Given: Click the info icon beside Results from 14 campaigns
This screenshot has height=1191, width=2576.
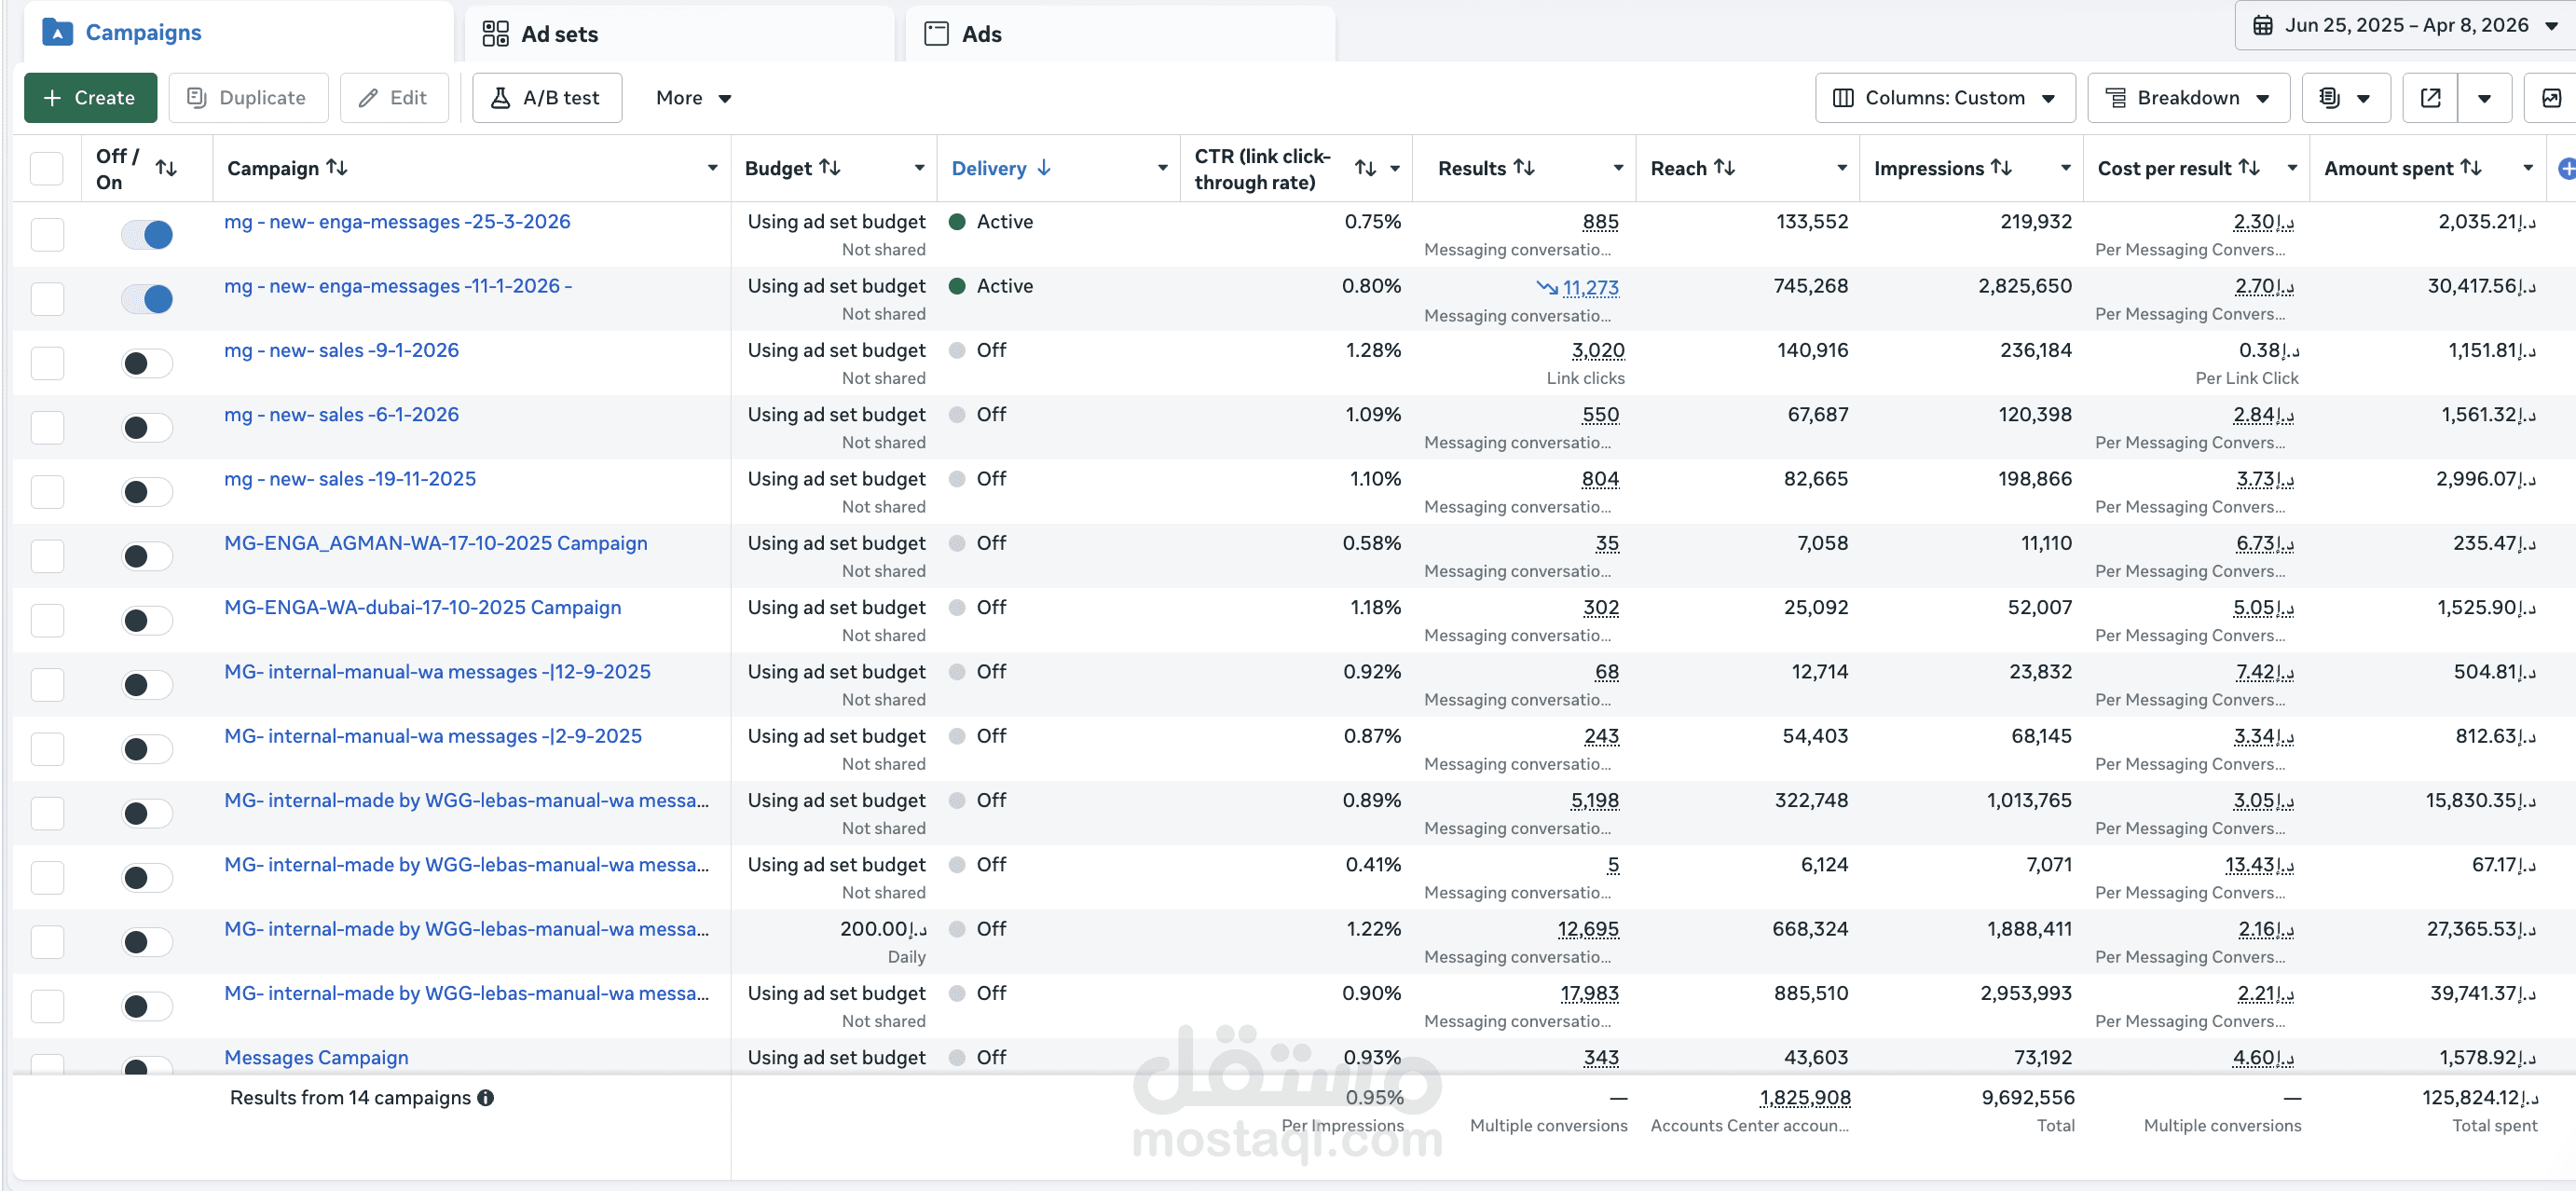Looking at the screenshot, I should point(486,1097).
